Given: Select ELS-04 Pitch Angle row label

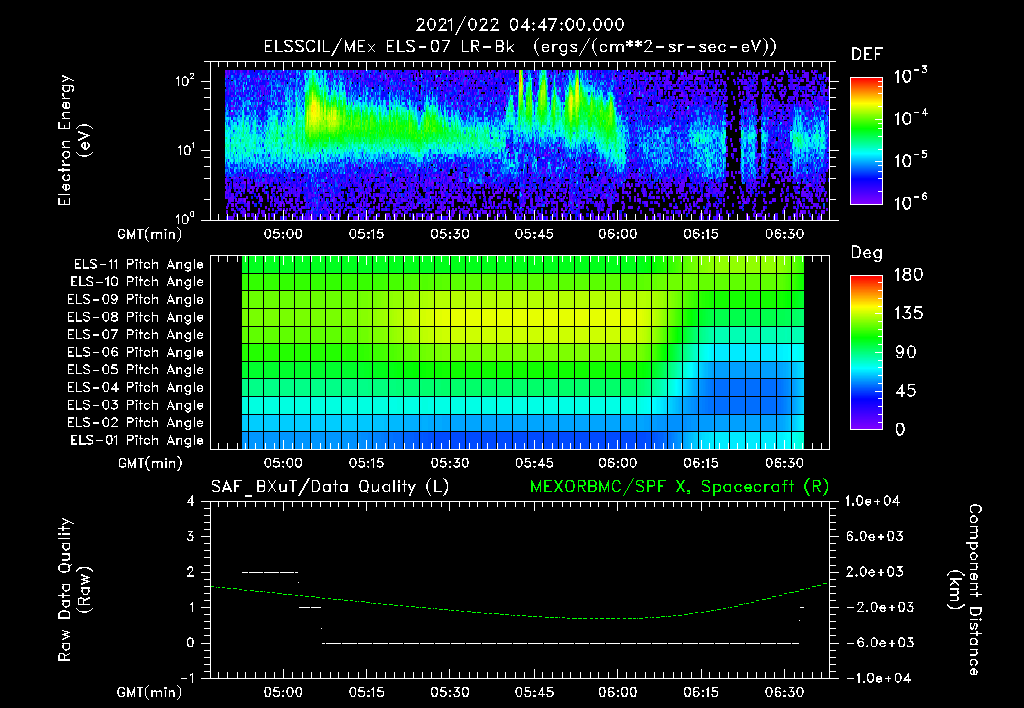Looking at the screenshot, I should pos(136,387).
